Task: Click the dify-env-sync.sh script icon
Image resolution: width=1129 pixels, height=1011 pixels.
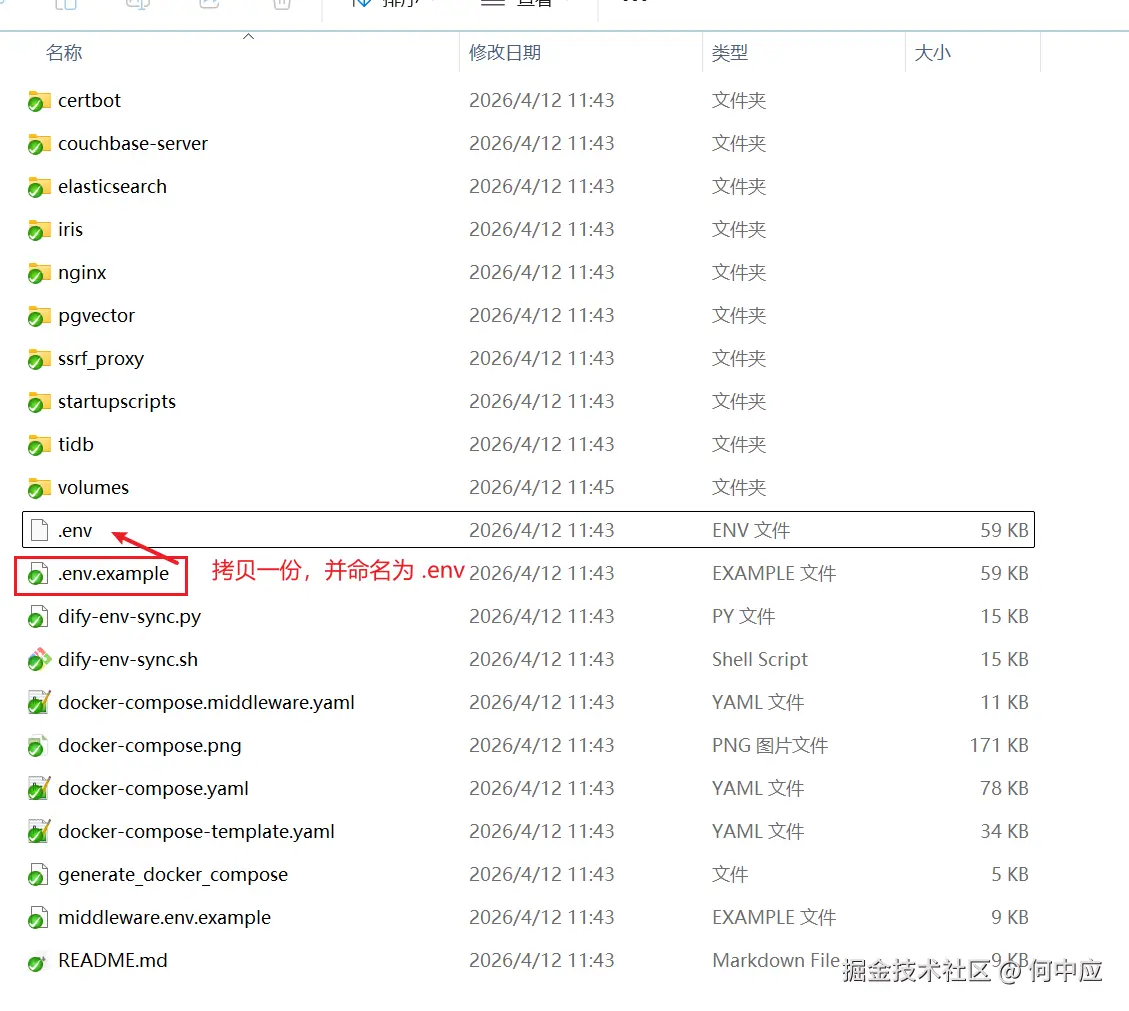Action: [39, 660]
